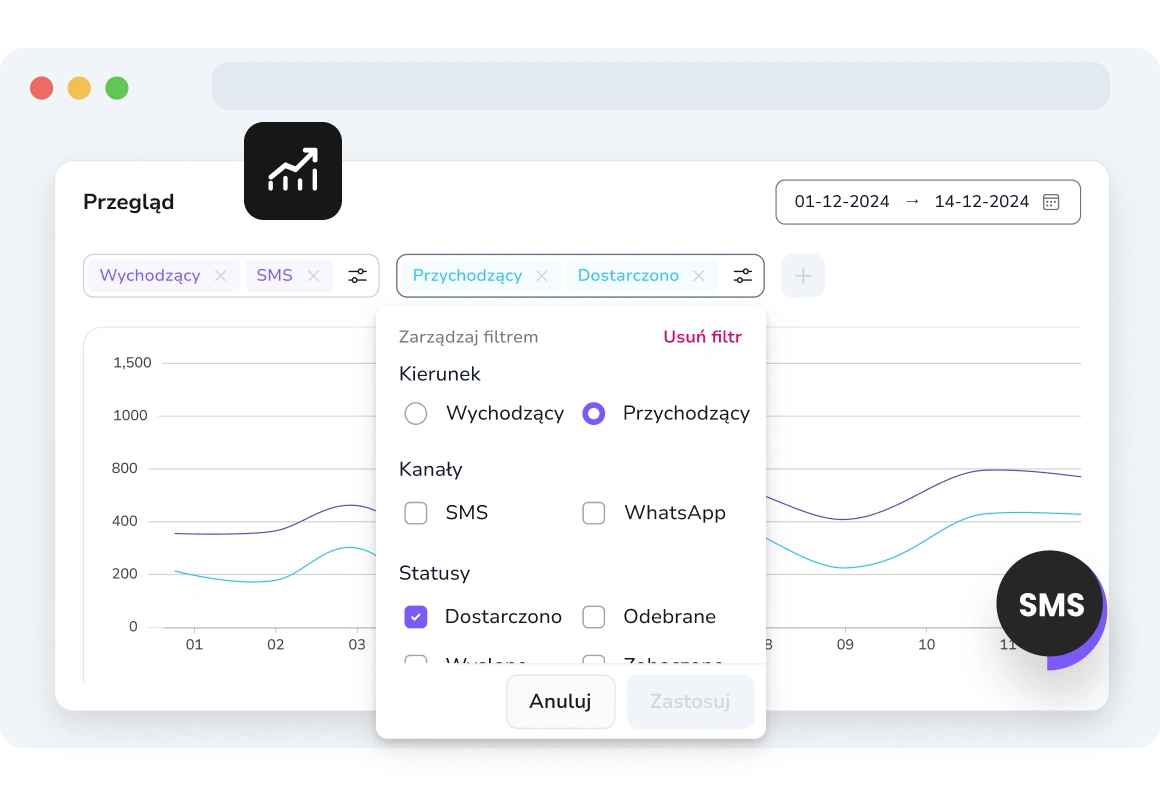Remove the Dostarczono filter tag
The width and height of the screenshot is (1160, 796).
[x=699, y=276]
